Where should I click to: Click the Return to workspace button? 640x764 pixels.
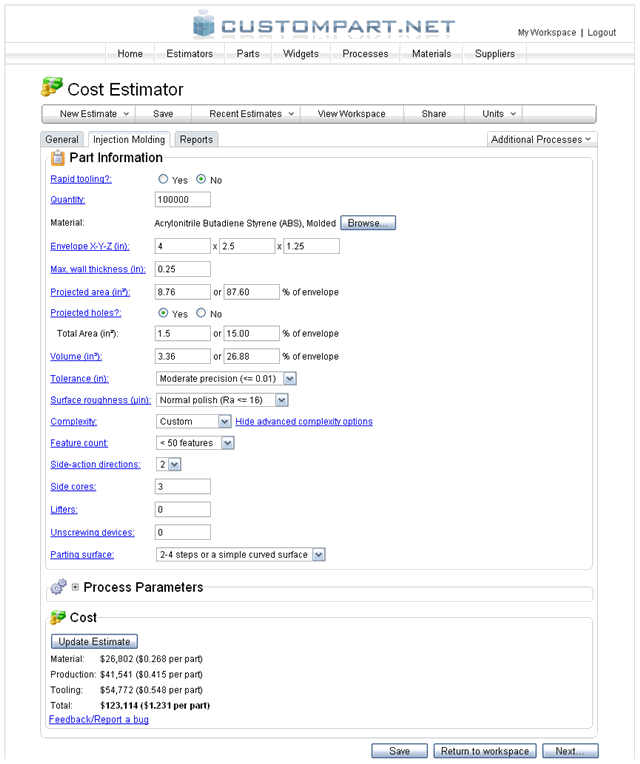(485, 751)
